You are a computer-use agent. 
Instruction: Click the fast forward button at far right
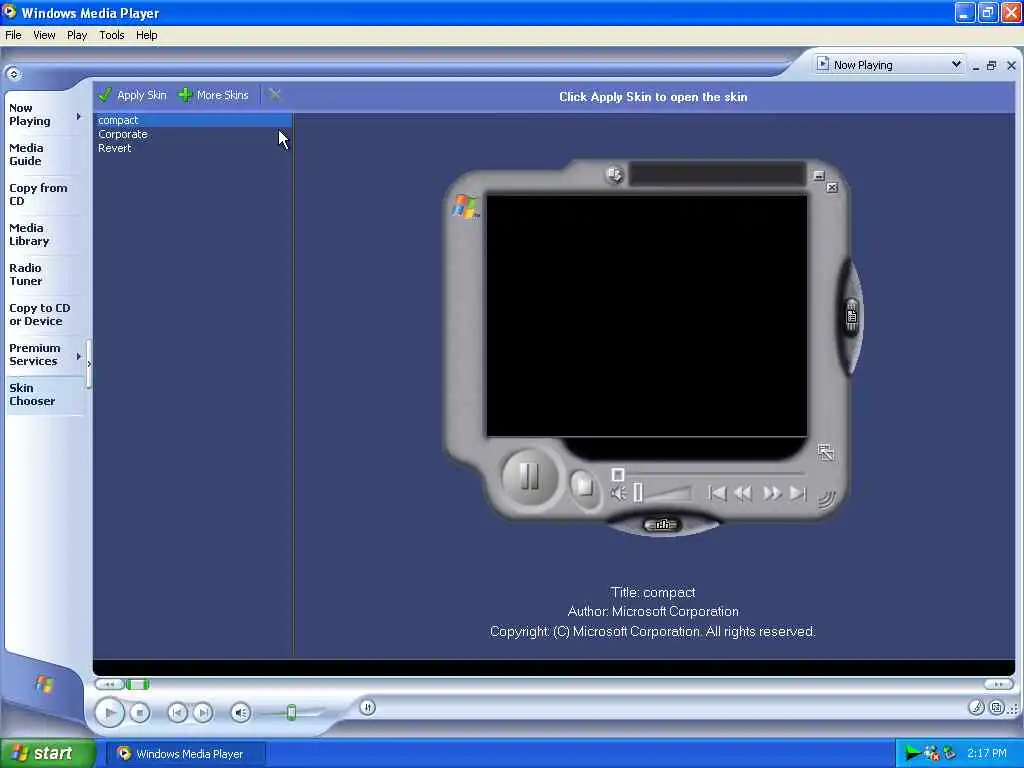(x=999, y=684)
